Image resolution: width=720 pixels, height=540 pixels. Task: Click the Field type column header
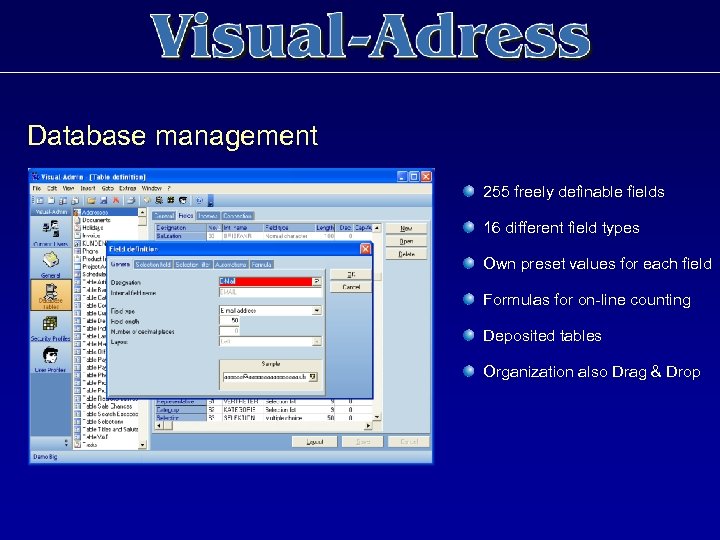[x=288, y=228]
